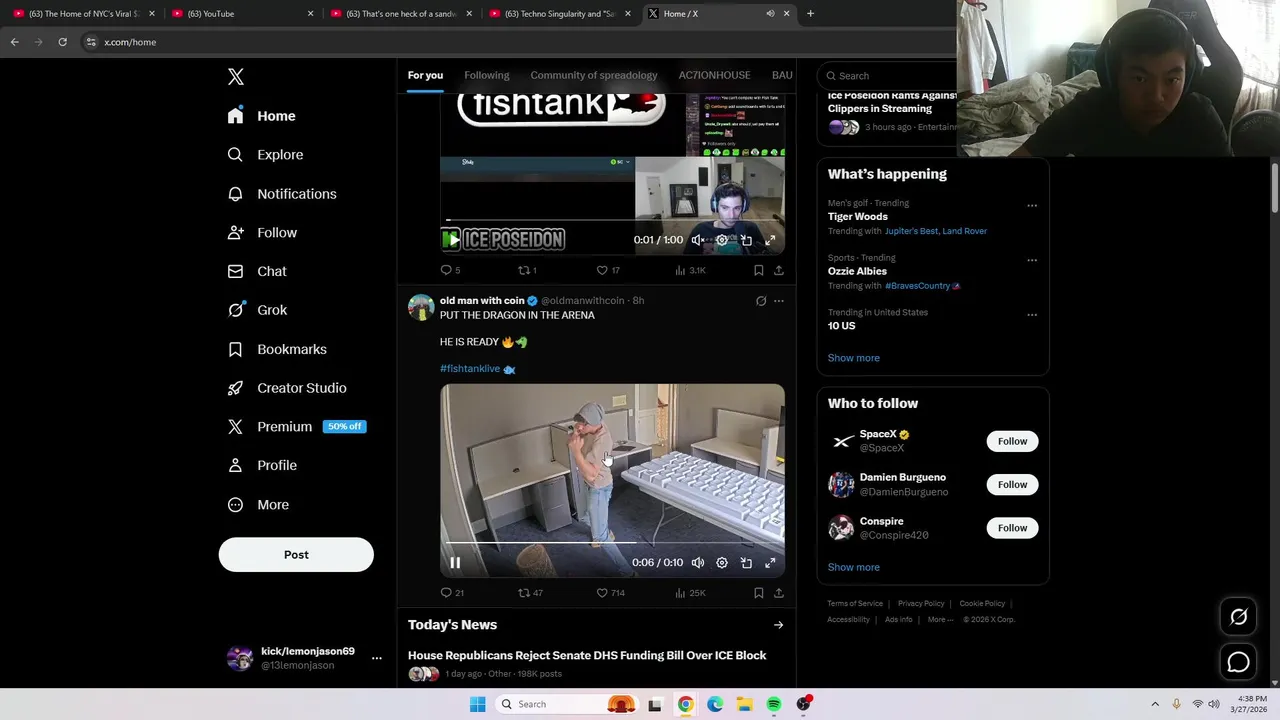Switch to the For you tab

point(425,75)
